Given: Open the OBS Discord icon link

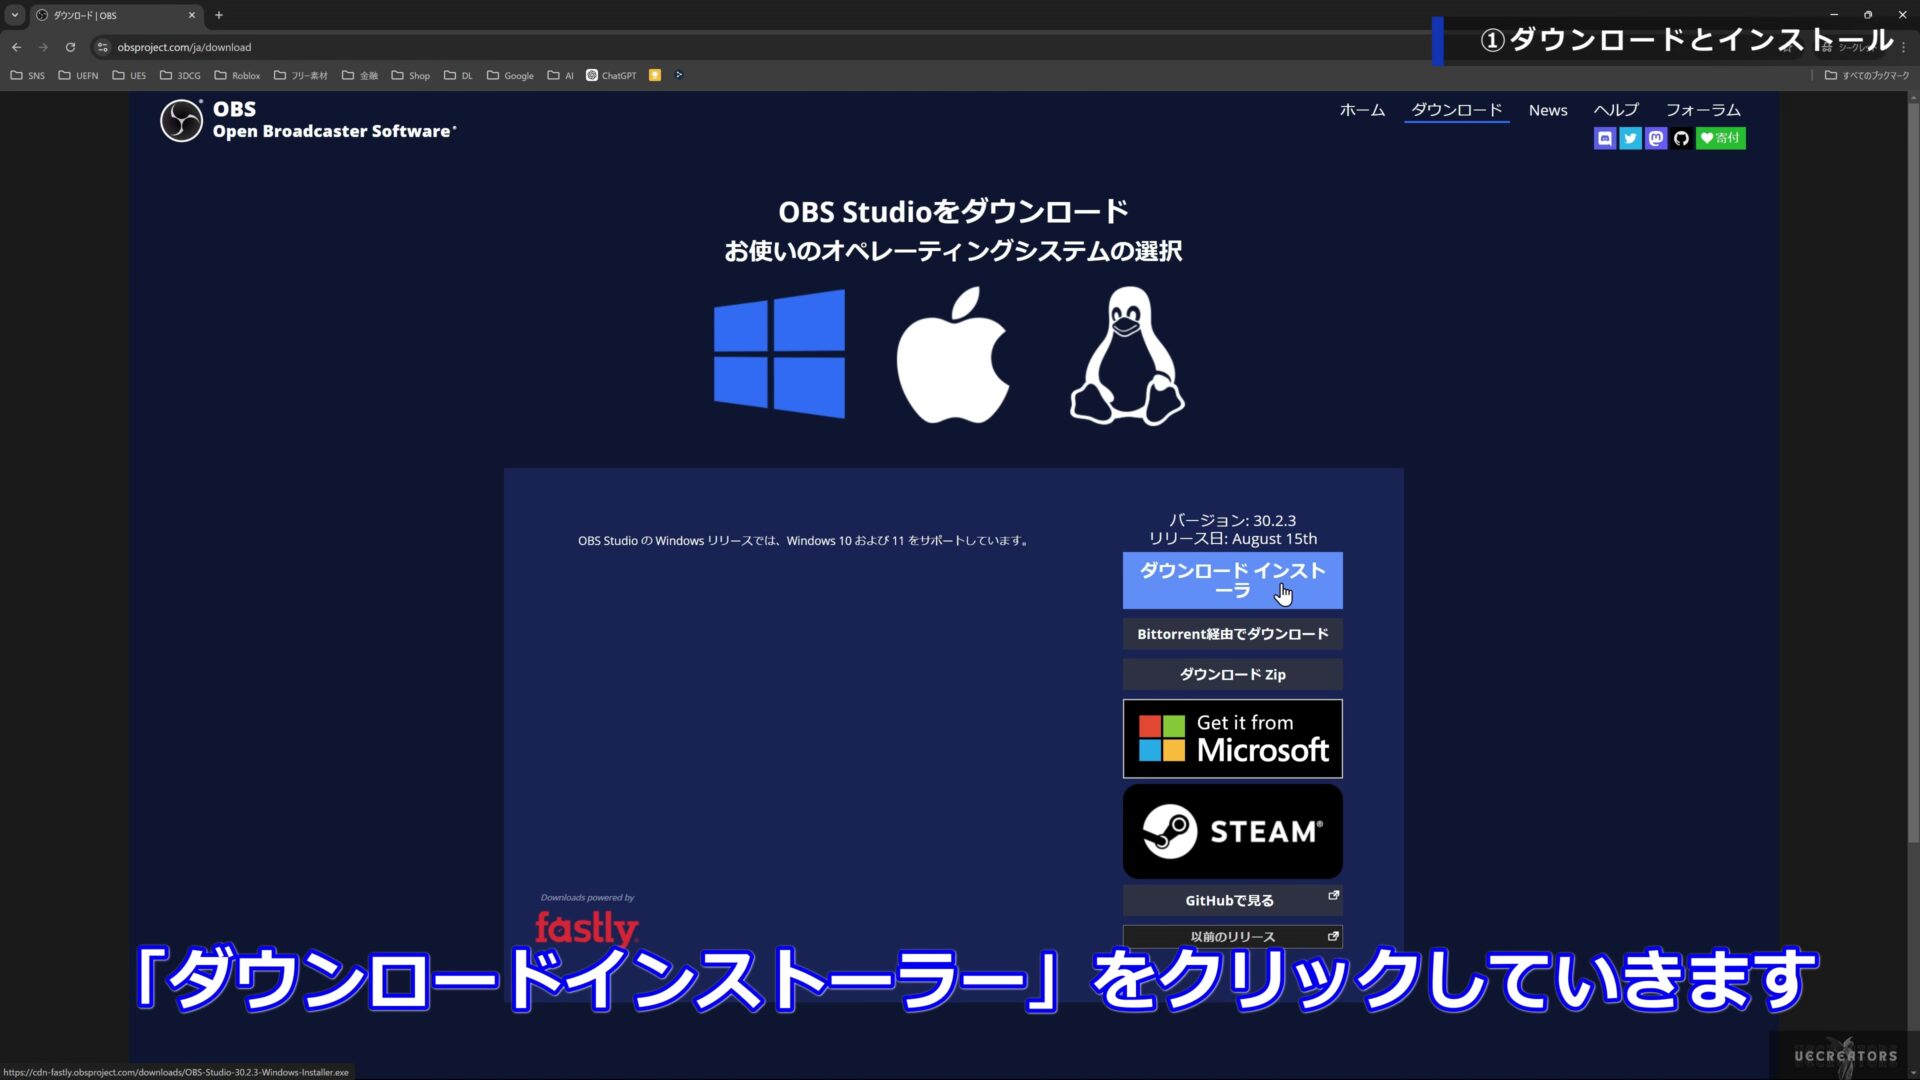Looking at the screenshot, I should (1604, 138).
